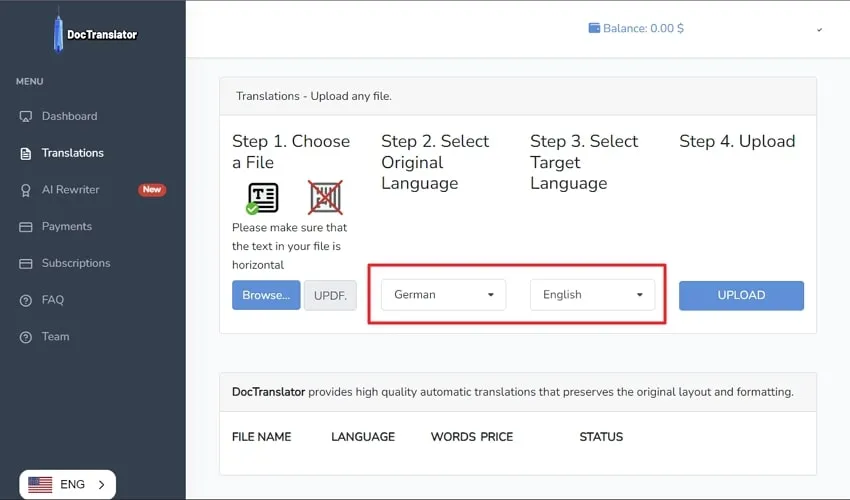Click the DocTranslator logo
Image resolution: width=850 pixels, height=500 pixels.
tap(95, 33)
